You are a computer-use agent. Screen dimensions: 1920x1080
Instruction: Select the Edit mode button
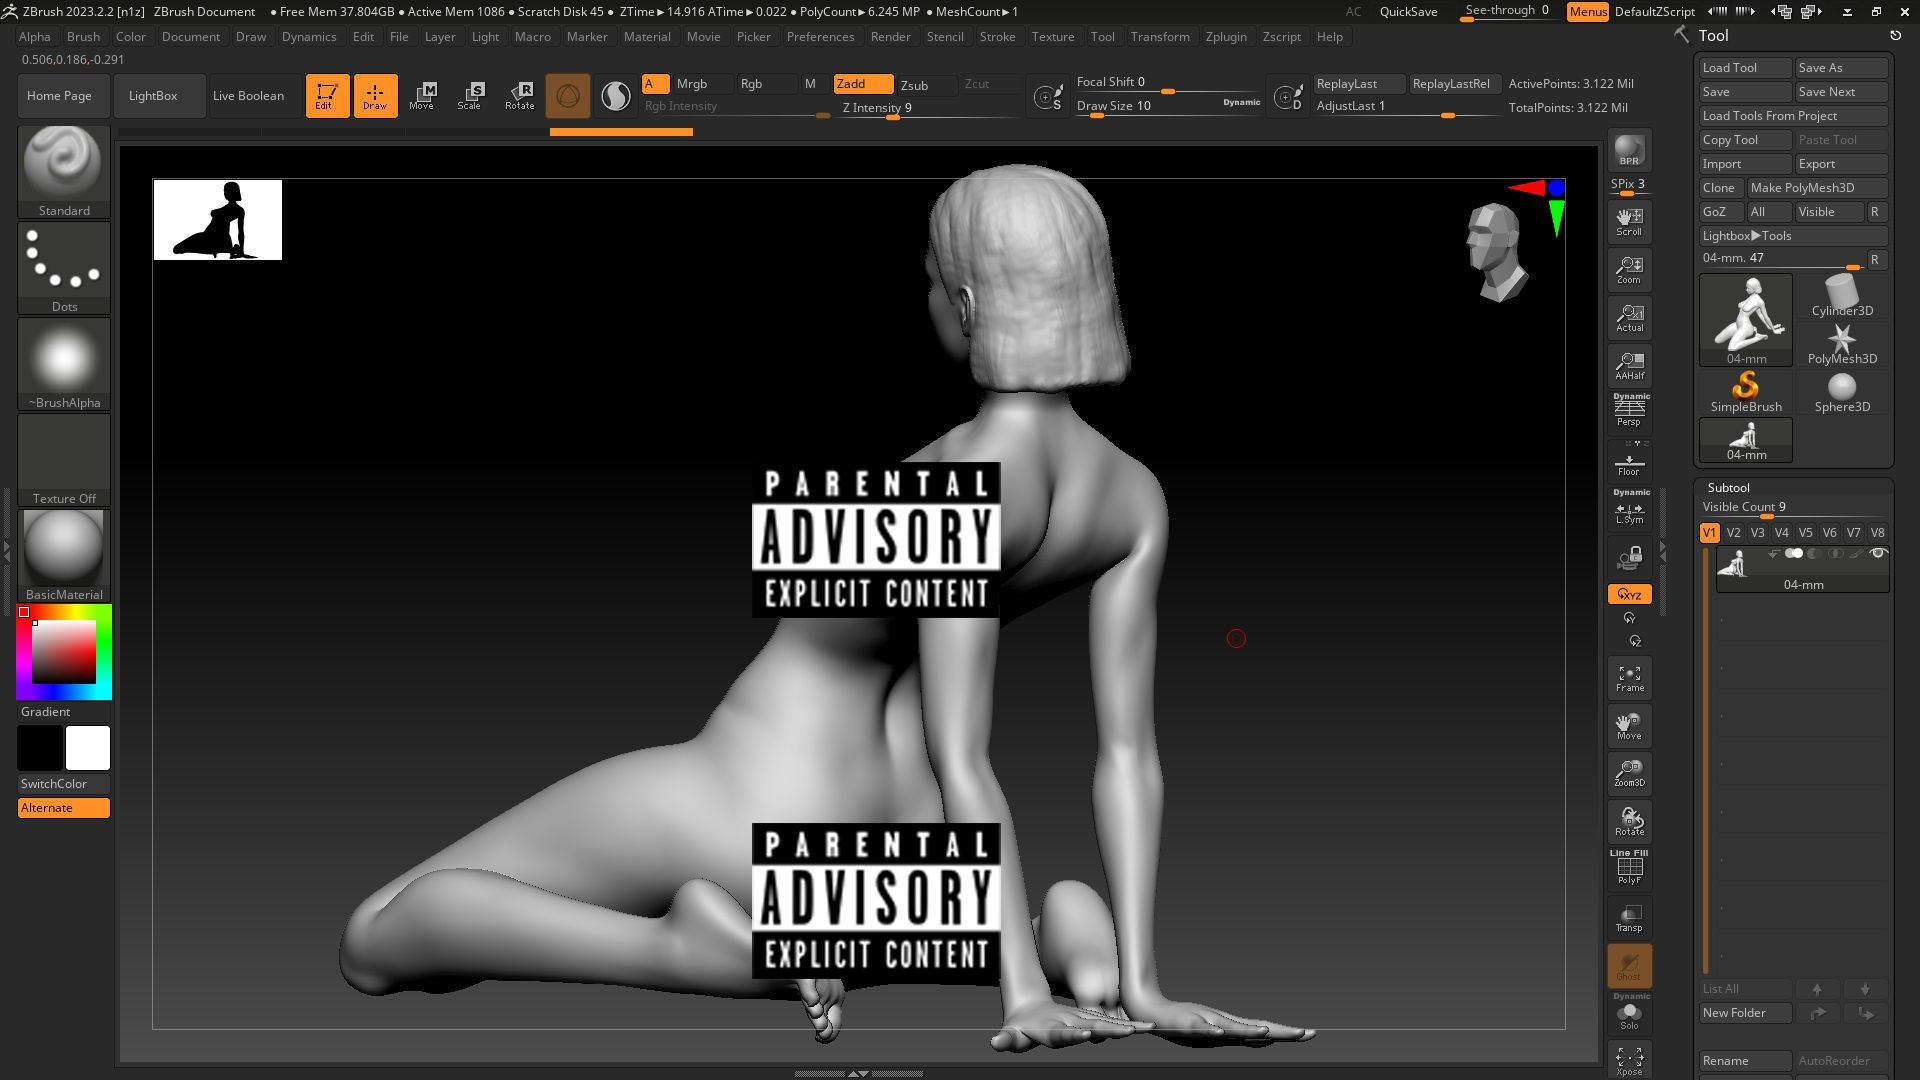coord(327,96)
